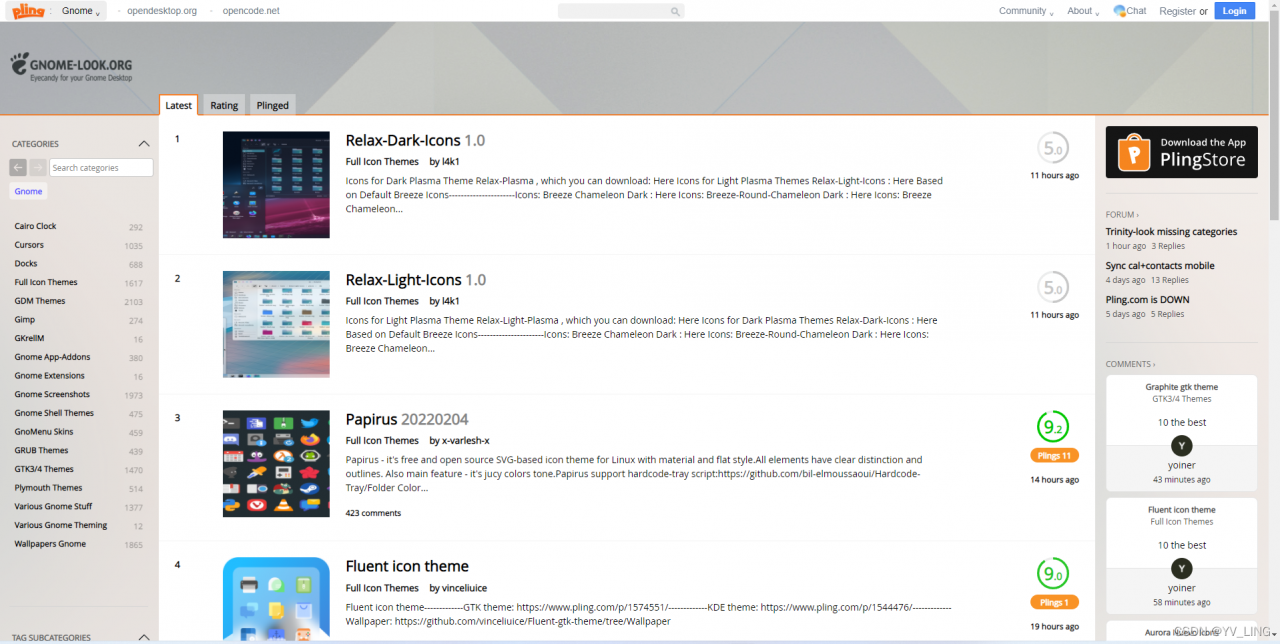
Task: Click the Search categories input field
Action: click(101, 168)
